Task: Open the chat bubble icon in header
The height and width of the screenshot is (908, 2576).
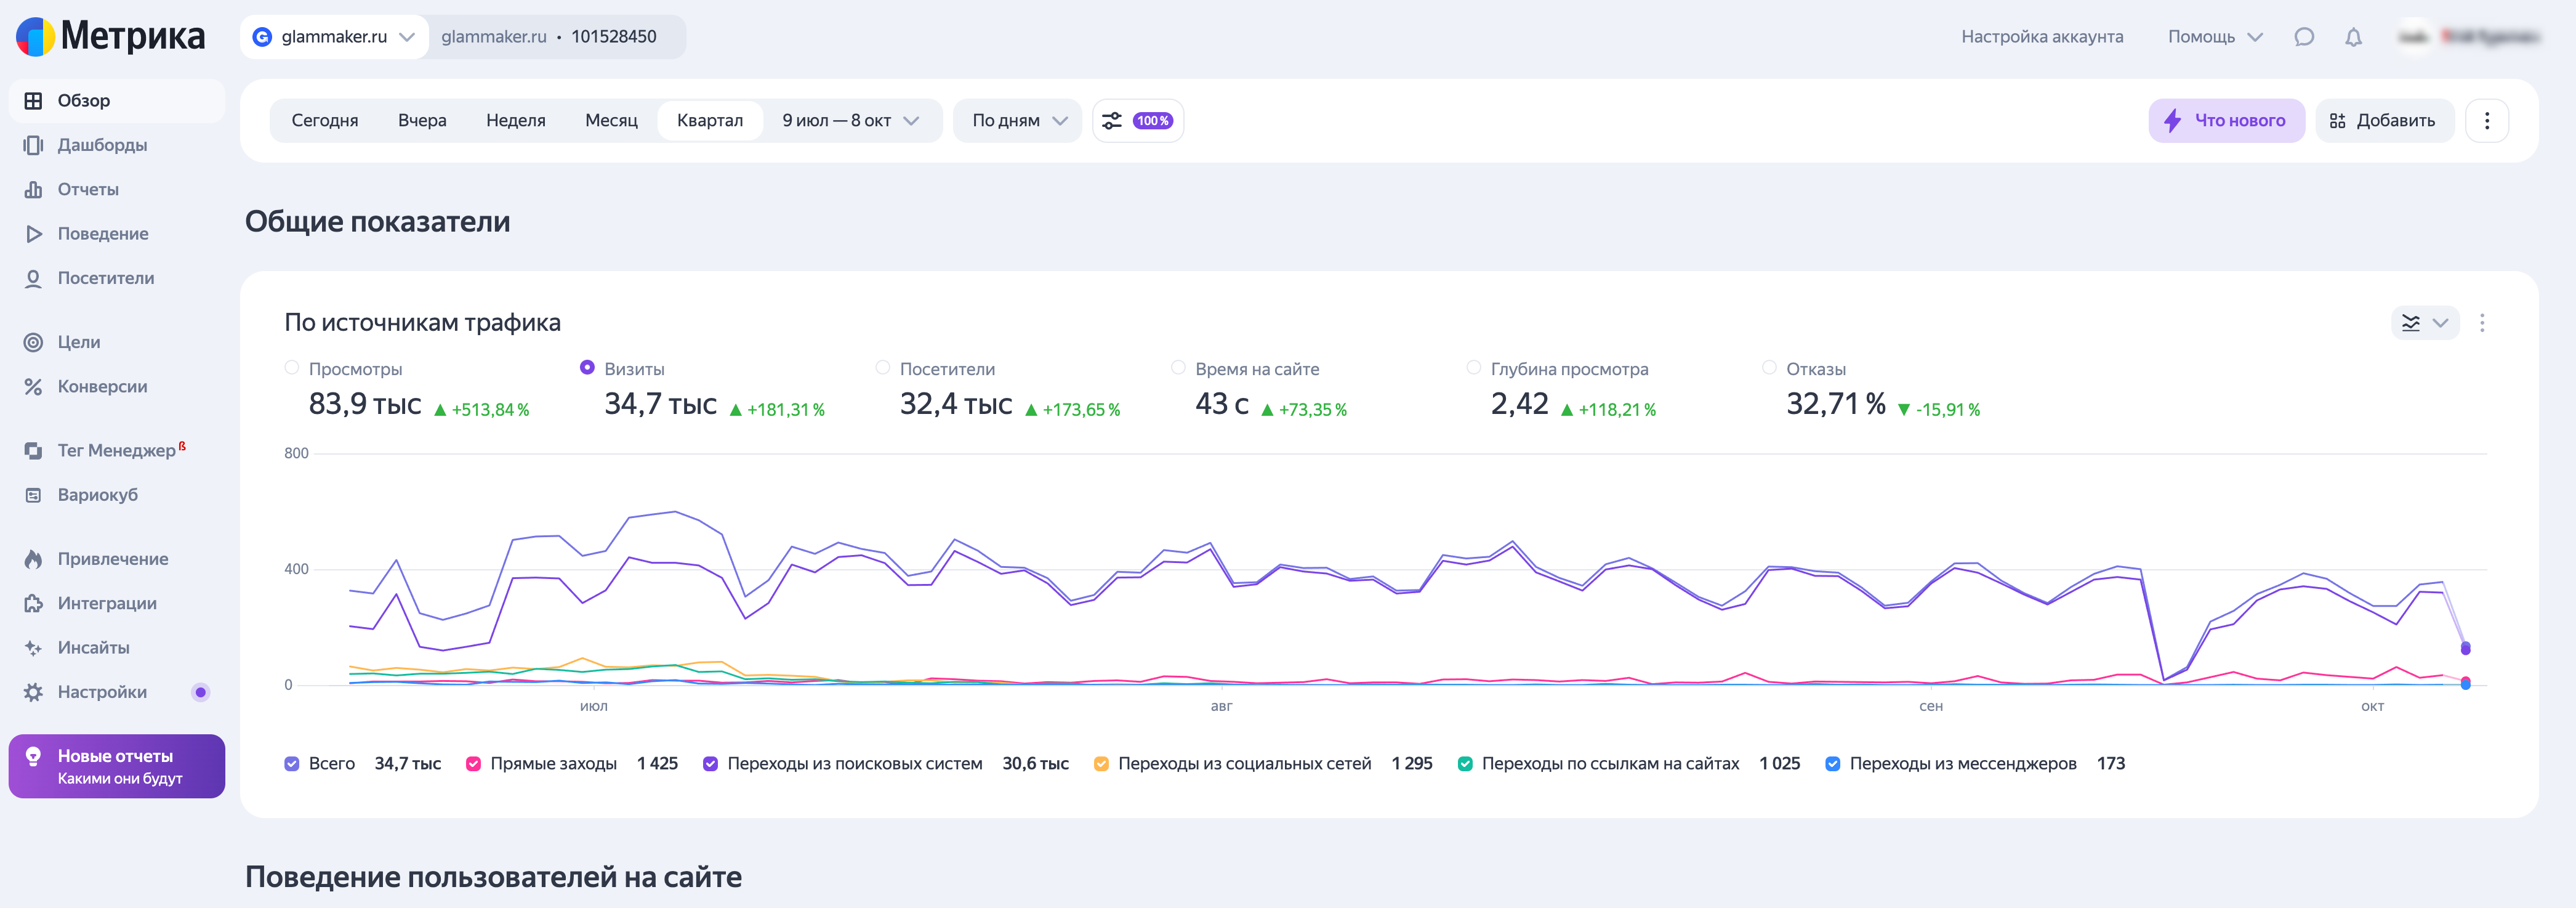Action: [x=2304, y=37]
